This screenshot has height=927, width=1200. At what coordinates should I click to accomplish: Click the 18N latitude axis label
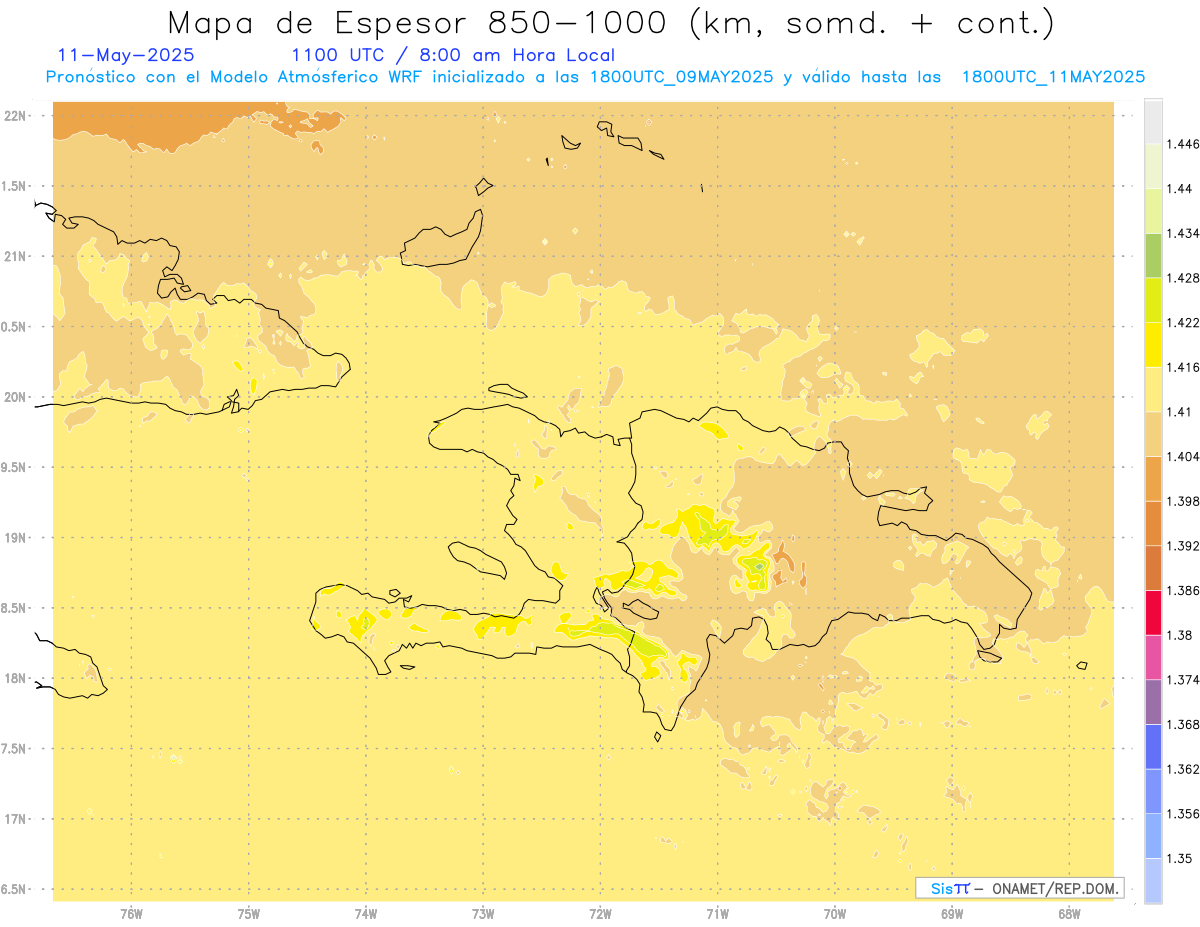click(x=16, y=678)
